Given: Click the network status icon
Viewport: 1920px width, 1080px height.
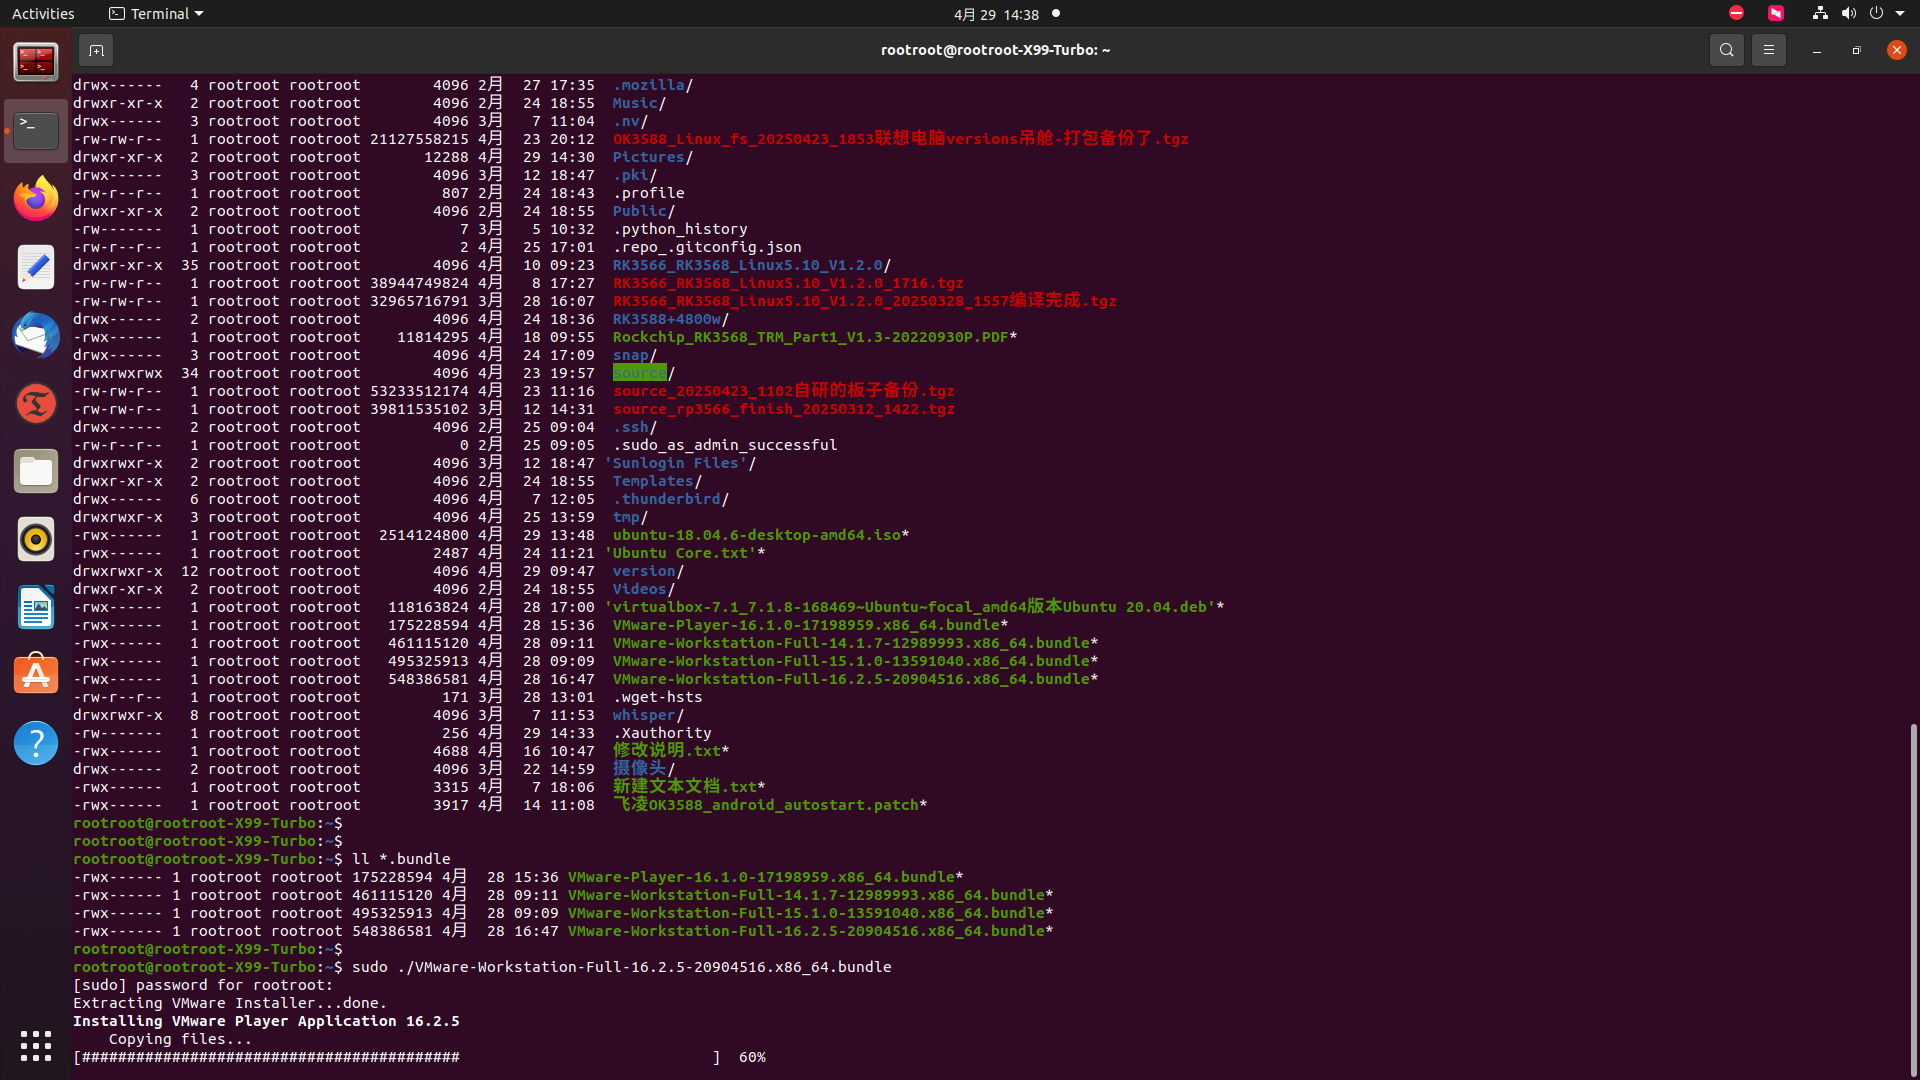Looking at the screenshot, I should (x=1820, y=14).
